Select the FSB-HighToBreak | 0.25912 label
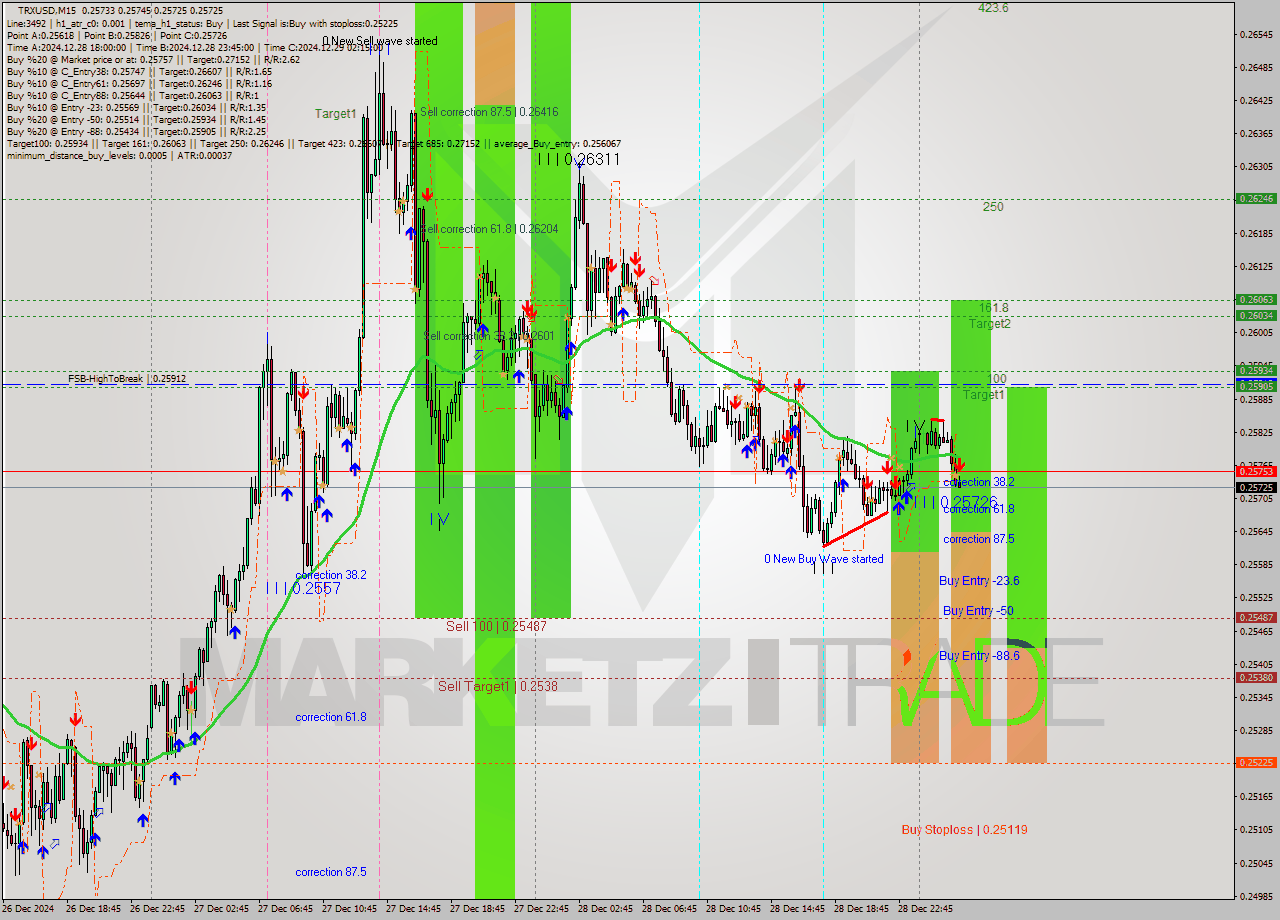This screenshot has height=920, width=1280. pos(127,379)
